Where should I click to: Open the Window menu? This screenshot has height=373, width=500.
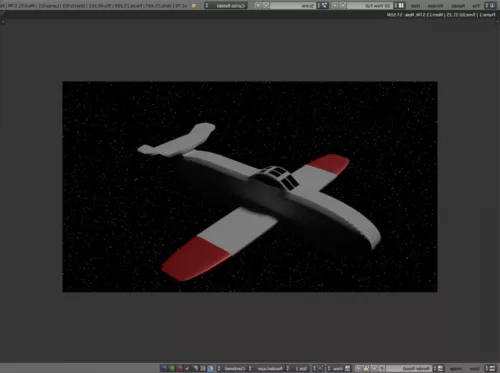[436, 6]
